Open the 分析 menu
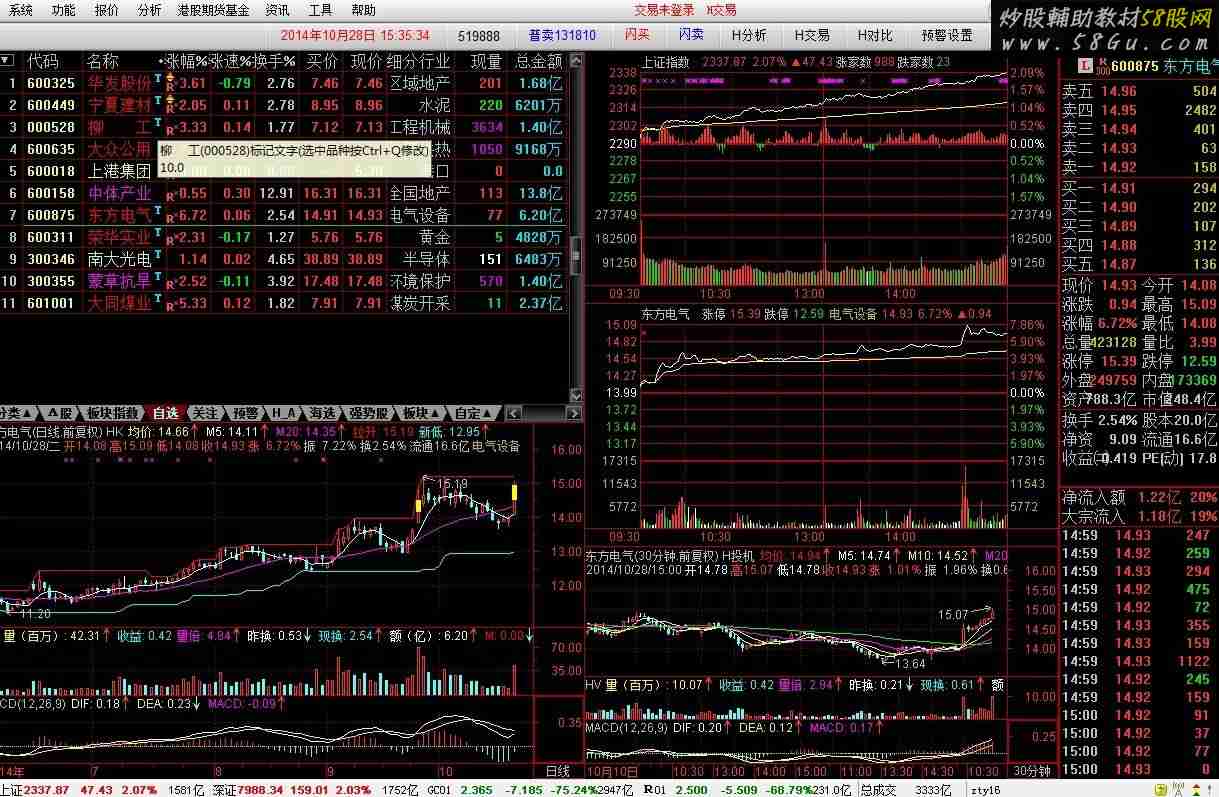This screenshot has width=1219, height=797. [149, 10]
